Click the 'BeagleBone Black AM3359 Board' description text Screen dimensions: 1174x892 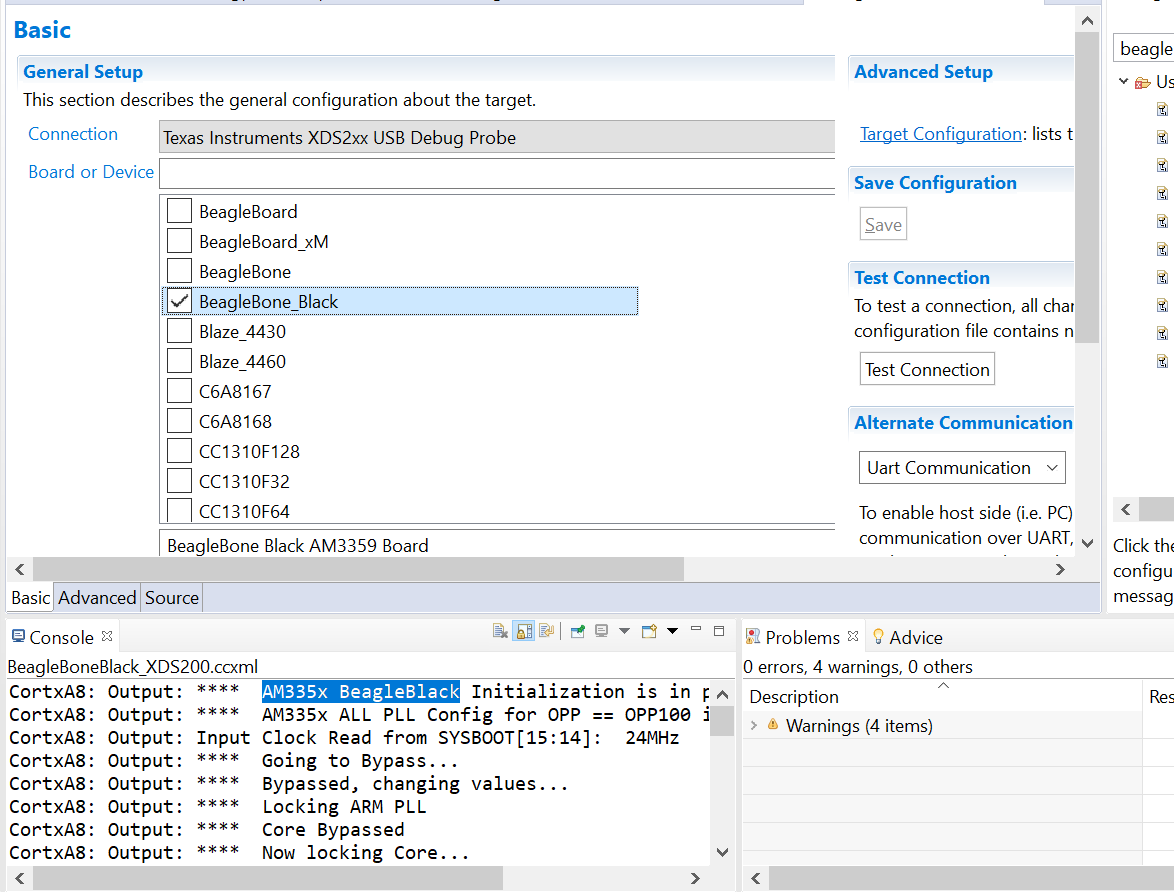pyautogui.click(x=298, y=545)
